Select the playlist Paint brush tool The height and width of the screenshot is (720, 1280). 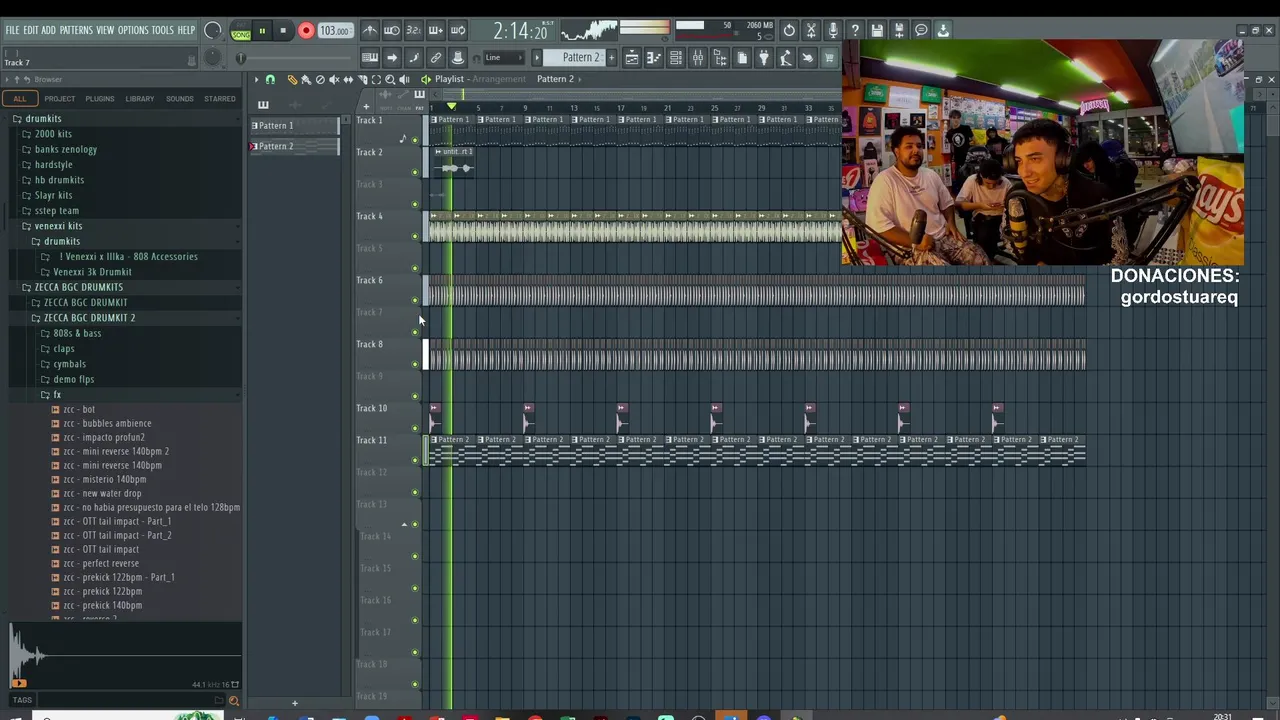306,79
